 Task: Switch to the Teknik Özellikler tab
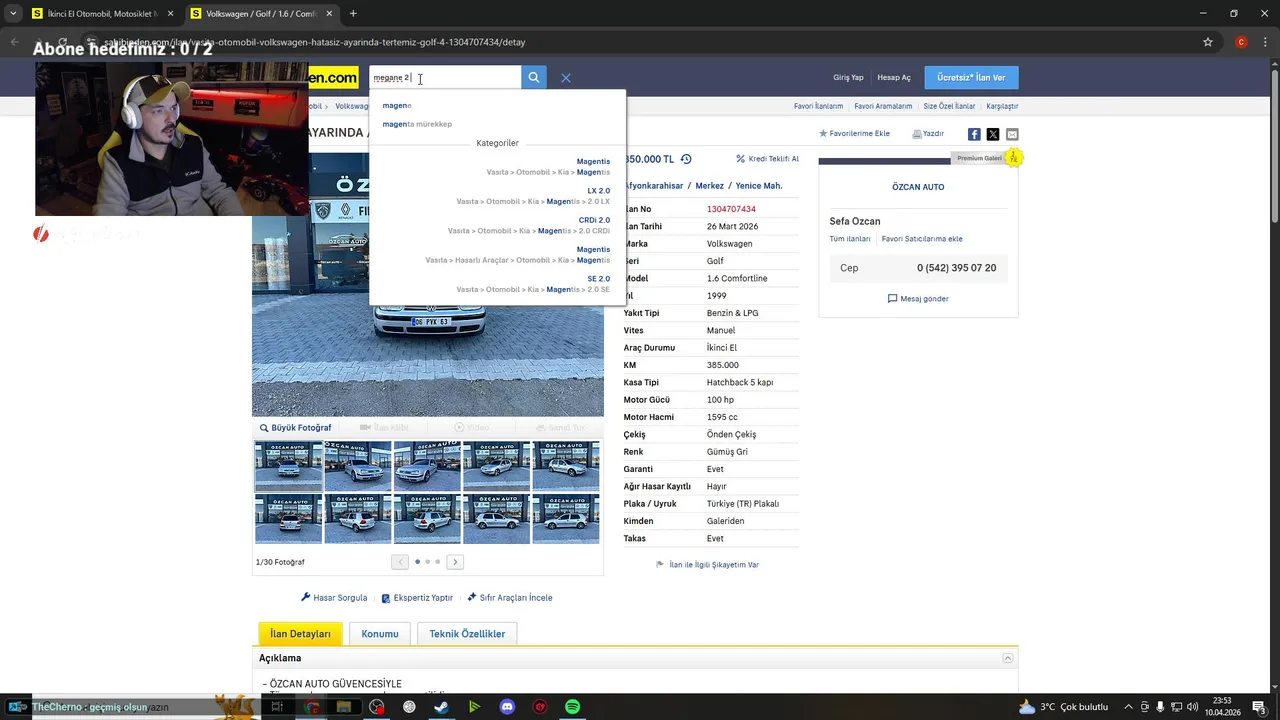click(467, 634)
